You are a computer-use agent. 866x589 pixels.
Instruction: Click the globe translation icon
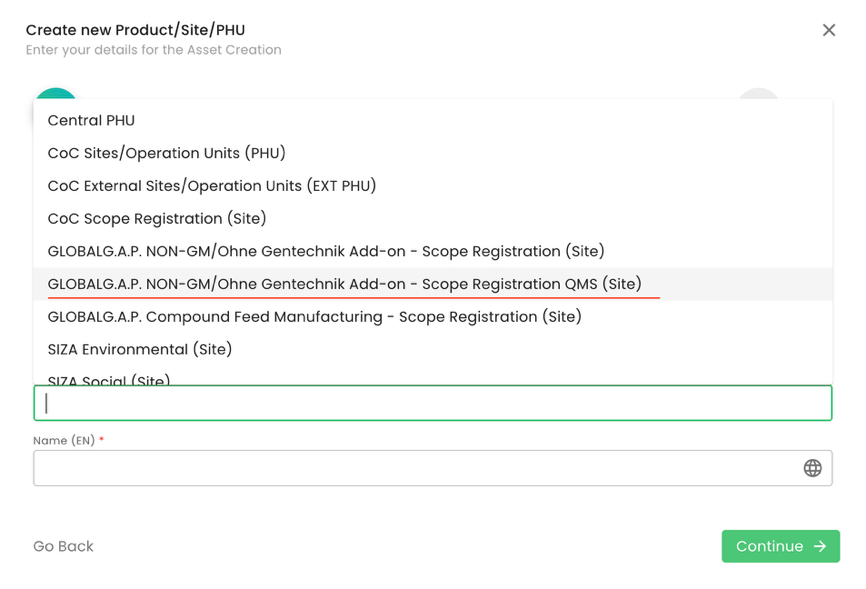tap(812, 468)
